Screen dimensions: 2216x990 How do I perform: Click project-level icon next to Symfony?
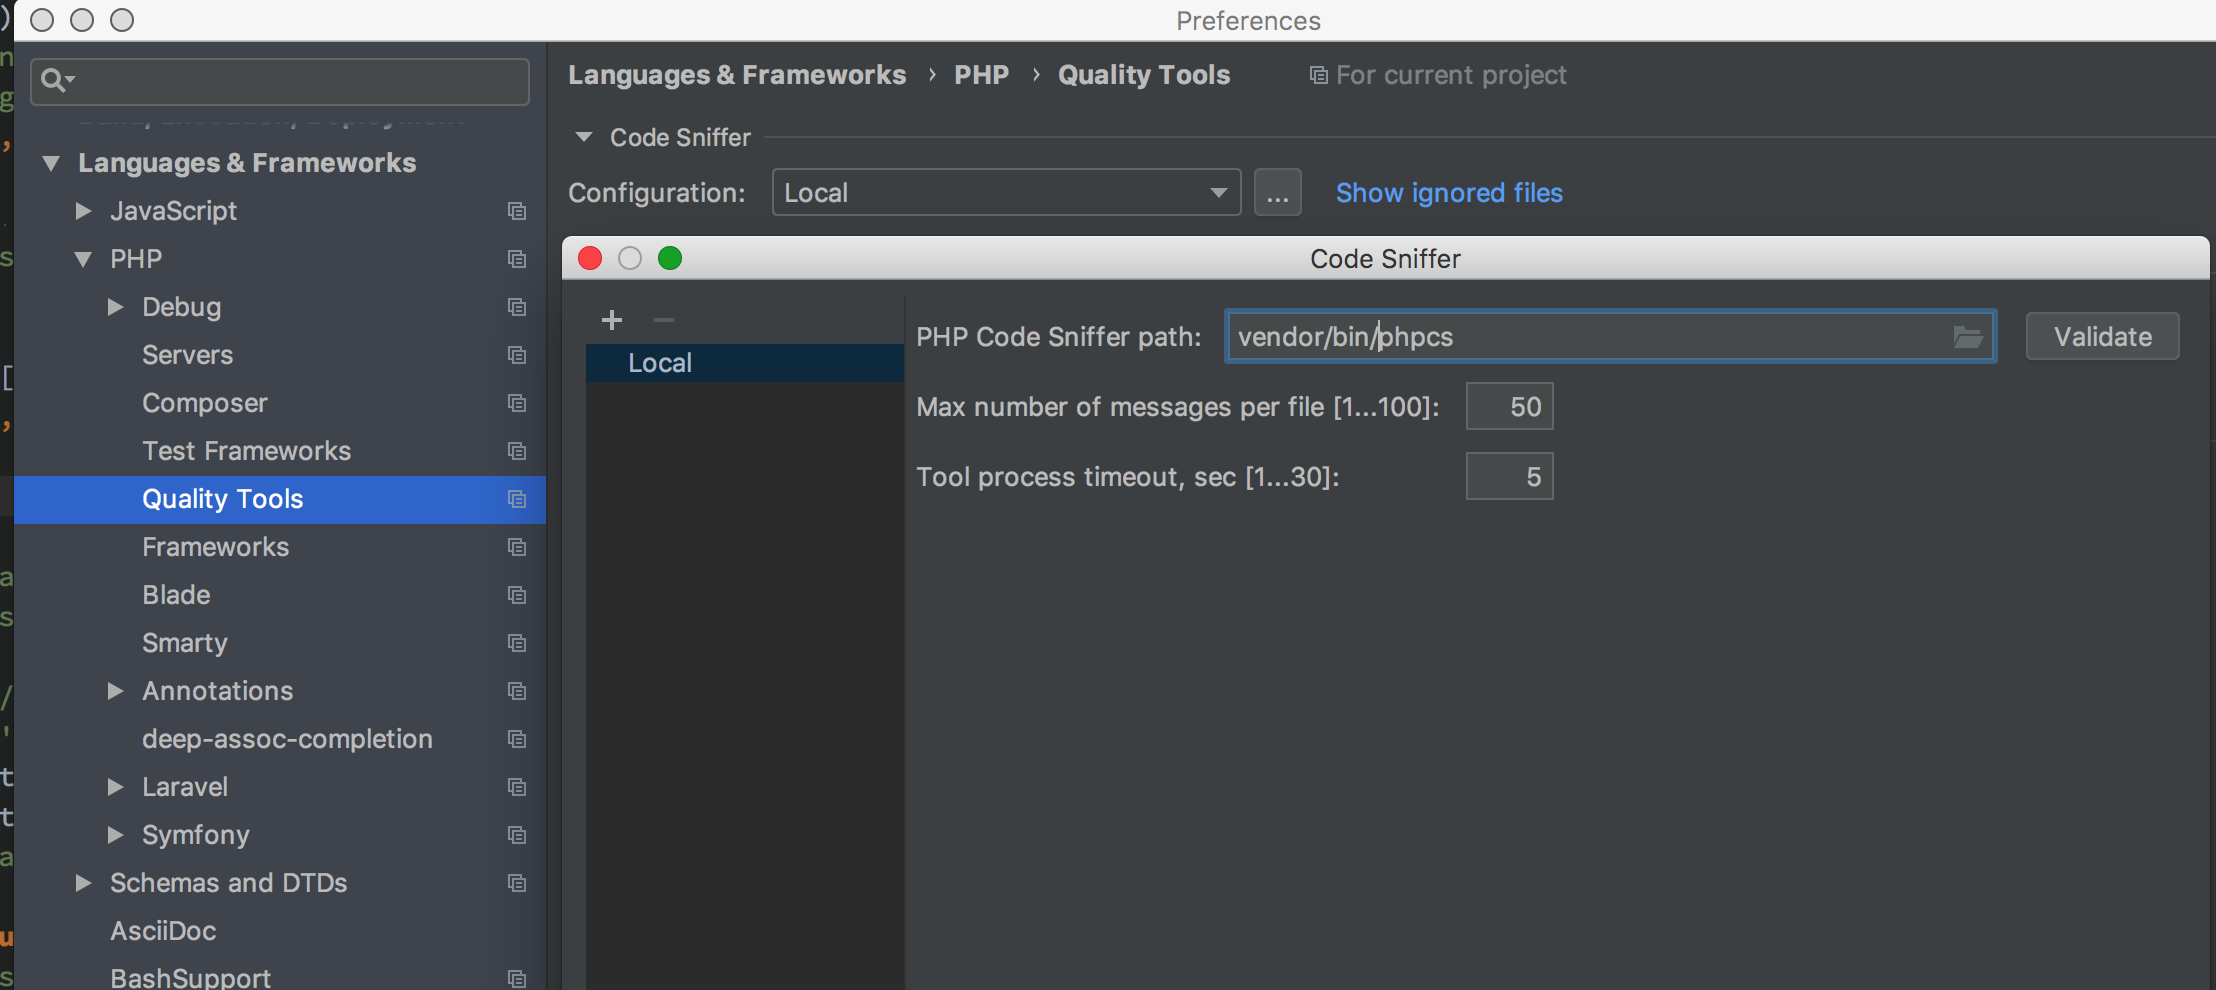[x=517, y=835]
